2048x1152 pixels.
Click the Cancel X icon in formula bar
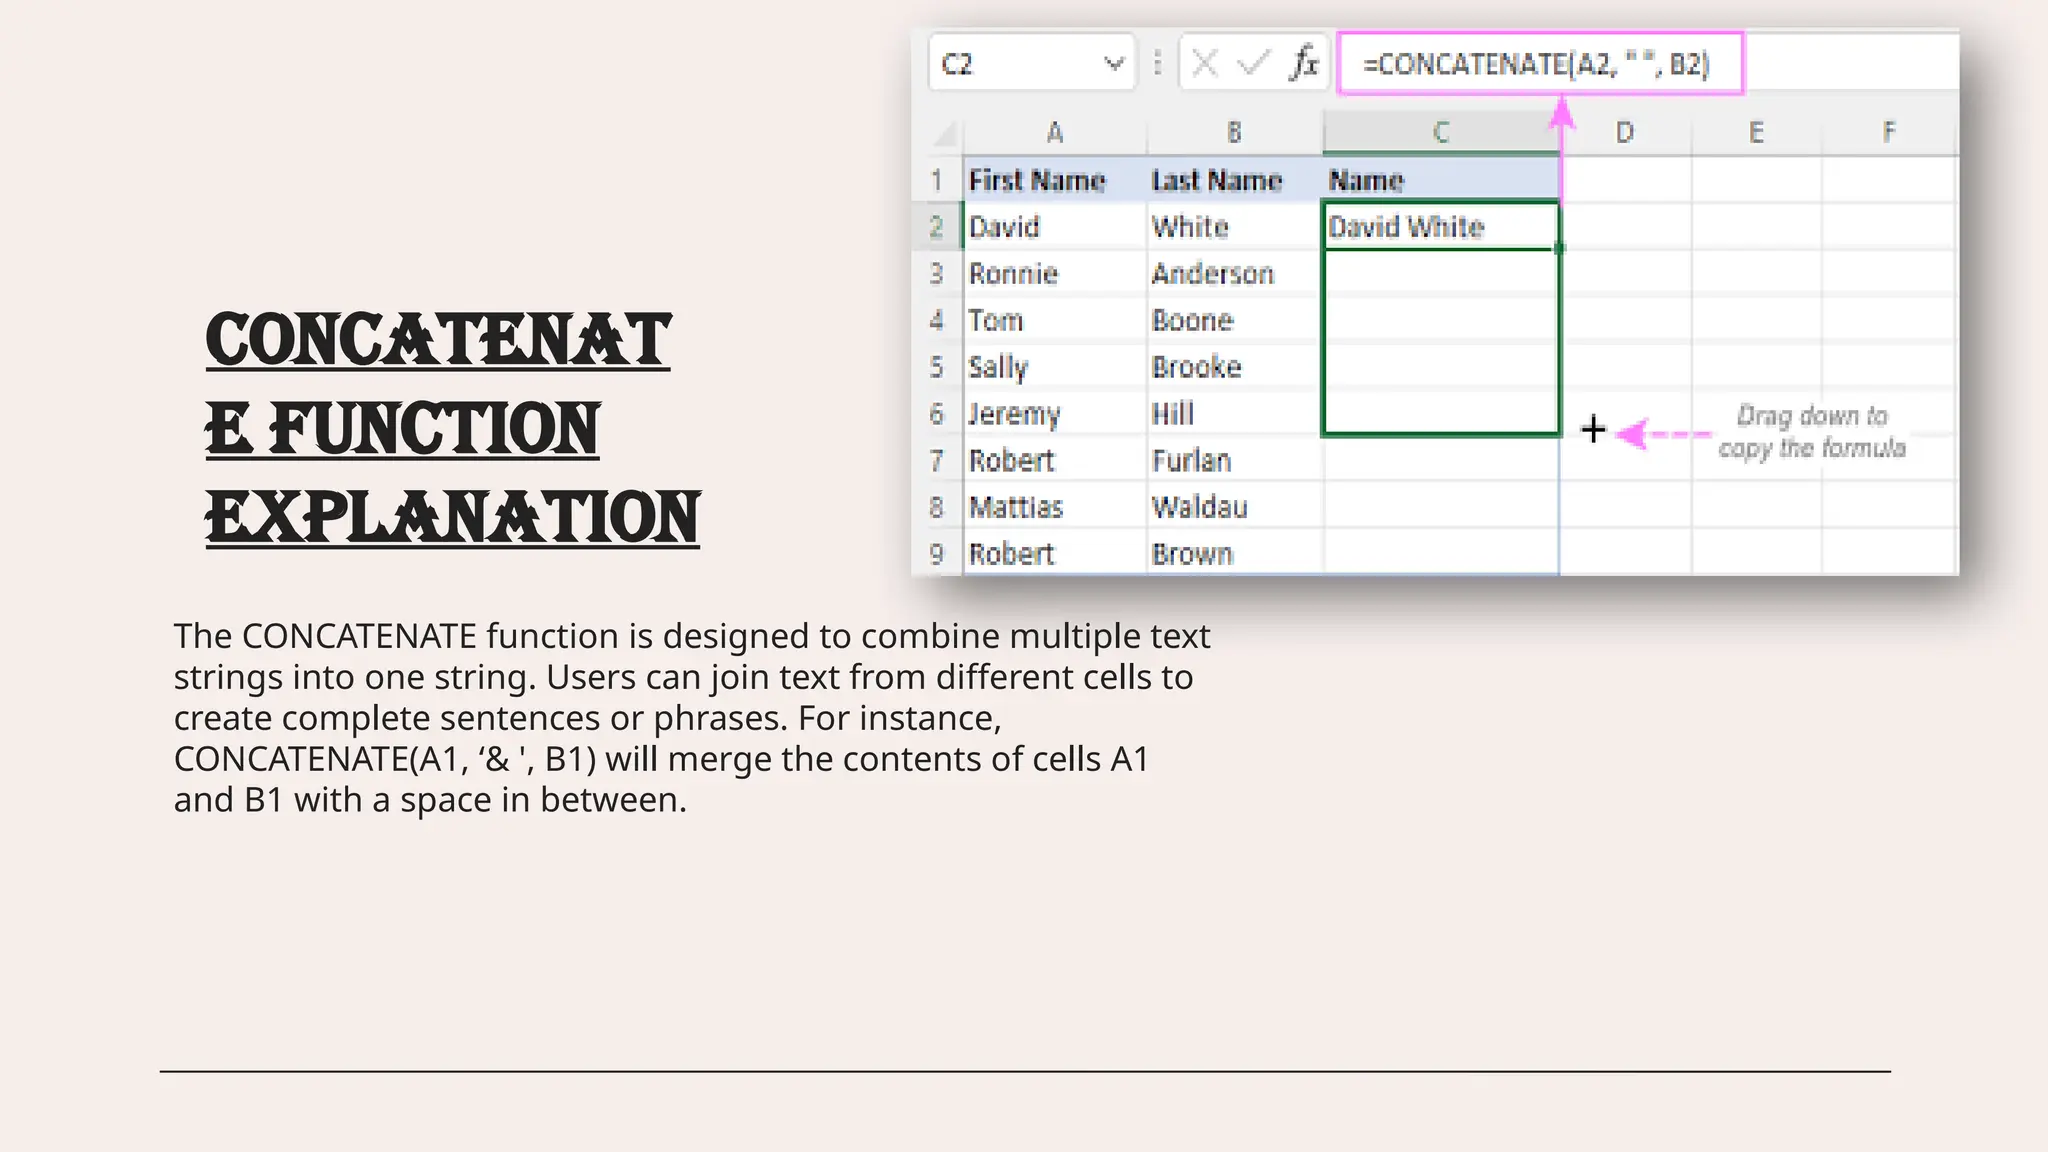click(x=1206, y=64)
